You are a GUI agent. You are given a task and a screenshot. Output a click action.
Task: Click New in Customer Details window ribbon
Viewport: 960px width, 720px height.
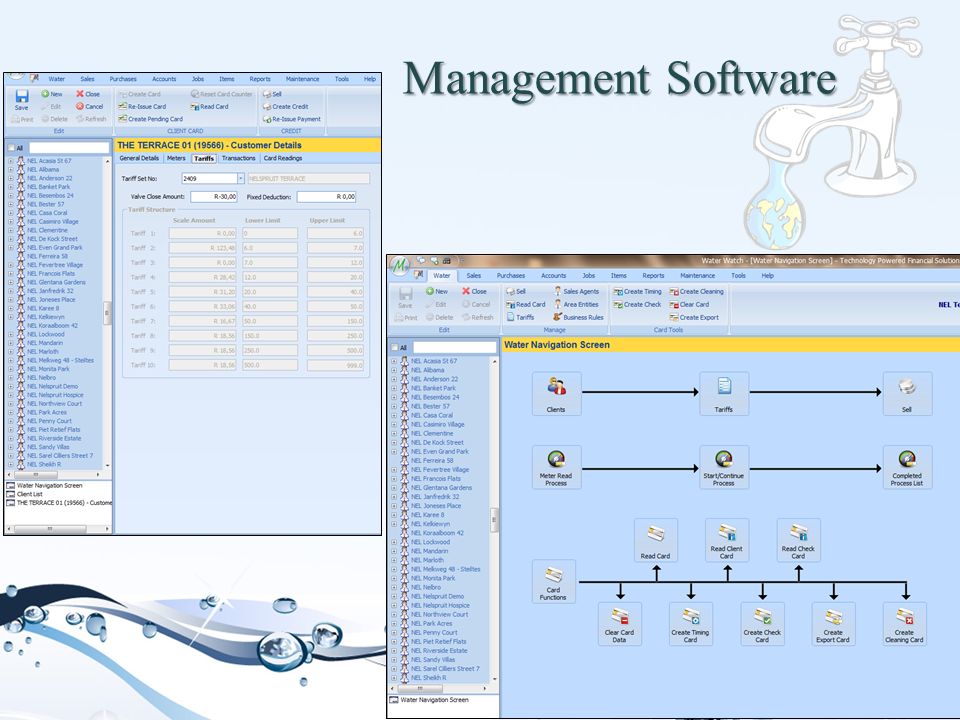pos(51,94)
